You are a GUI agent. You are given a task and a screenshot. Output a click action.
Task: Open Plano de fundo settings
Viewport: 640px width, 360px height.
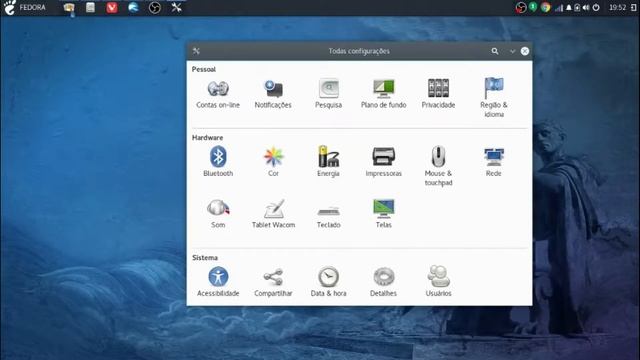tap(384, 94)
